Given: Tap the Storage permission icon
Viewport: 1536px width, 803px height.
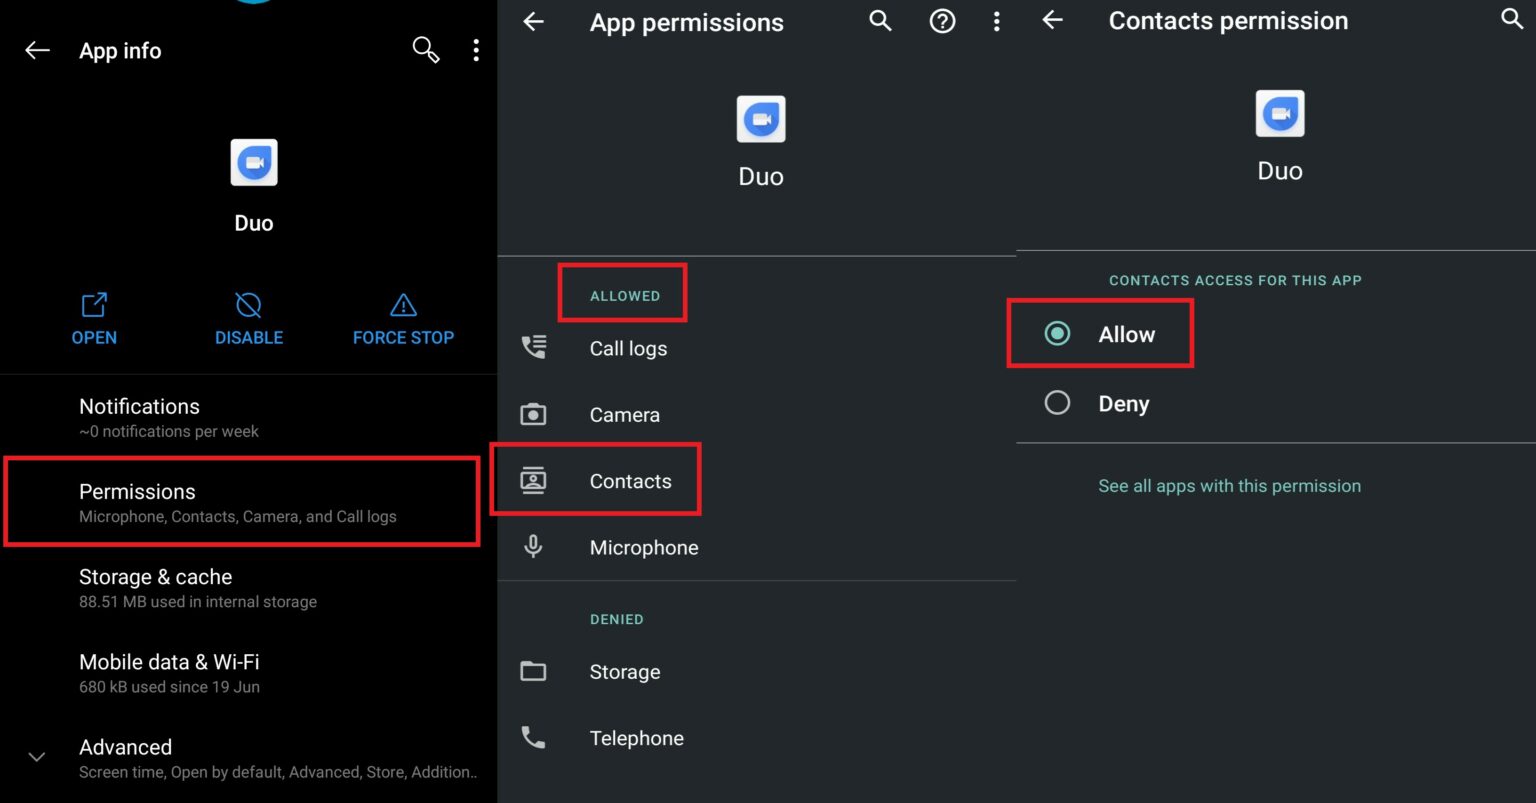Looking at the screenshot, I should (533, 671).
